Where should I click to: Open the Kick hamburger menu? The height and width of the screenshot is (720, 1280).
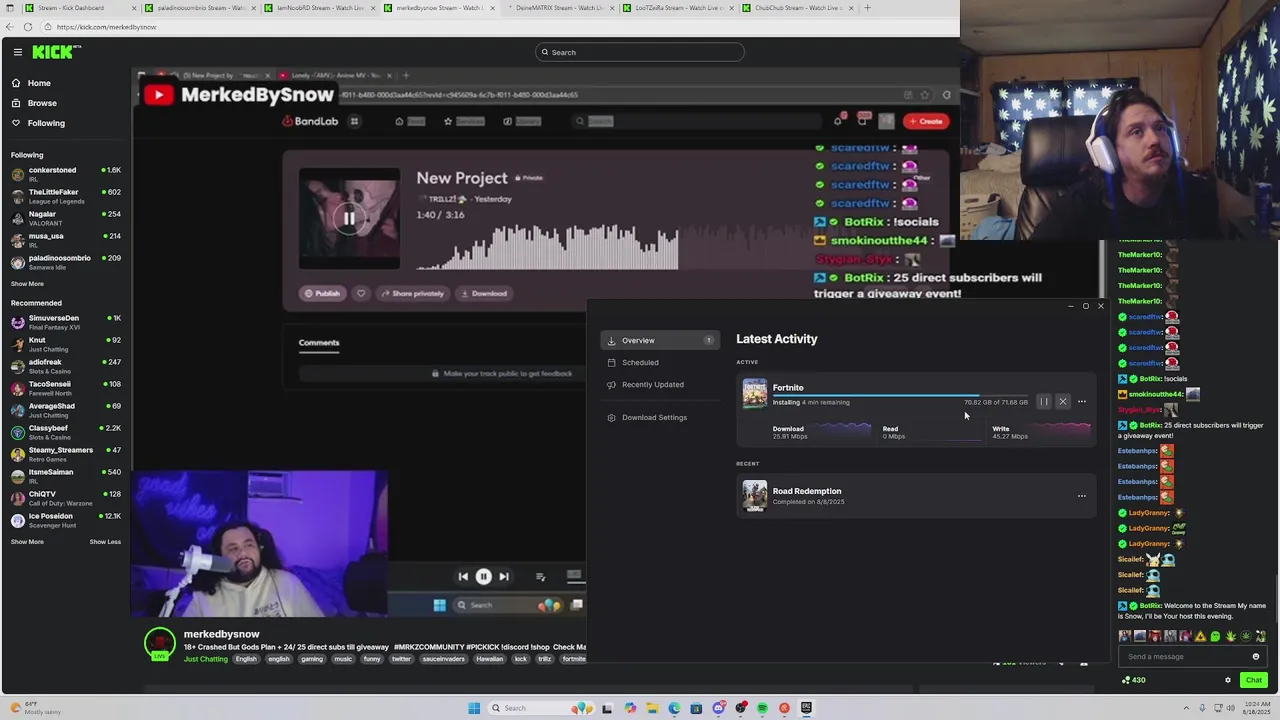pyautogui.click(x=17, y=52)
